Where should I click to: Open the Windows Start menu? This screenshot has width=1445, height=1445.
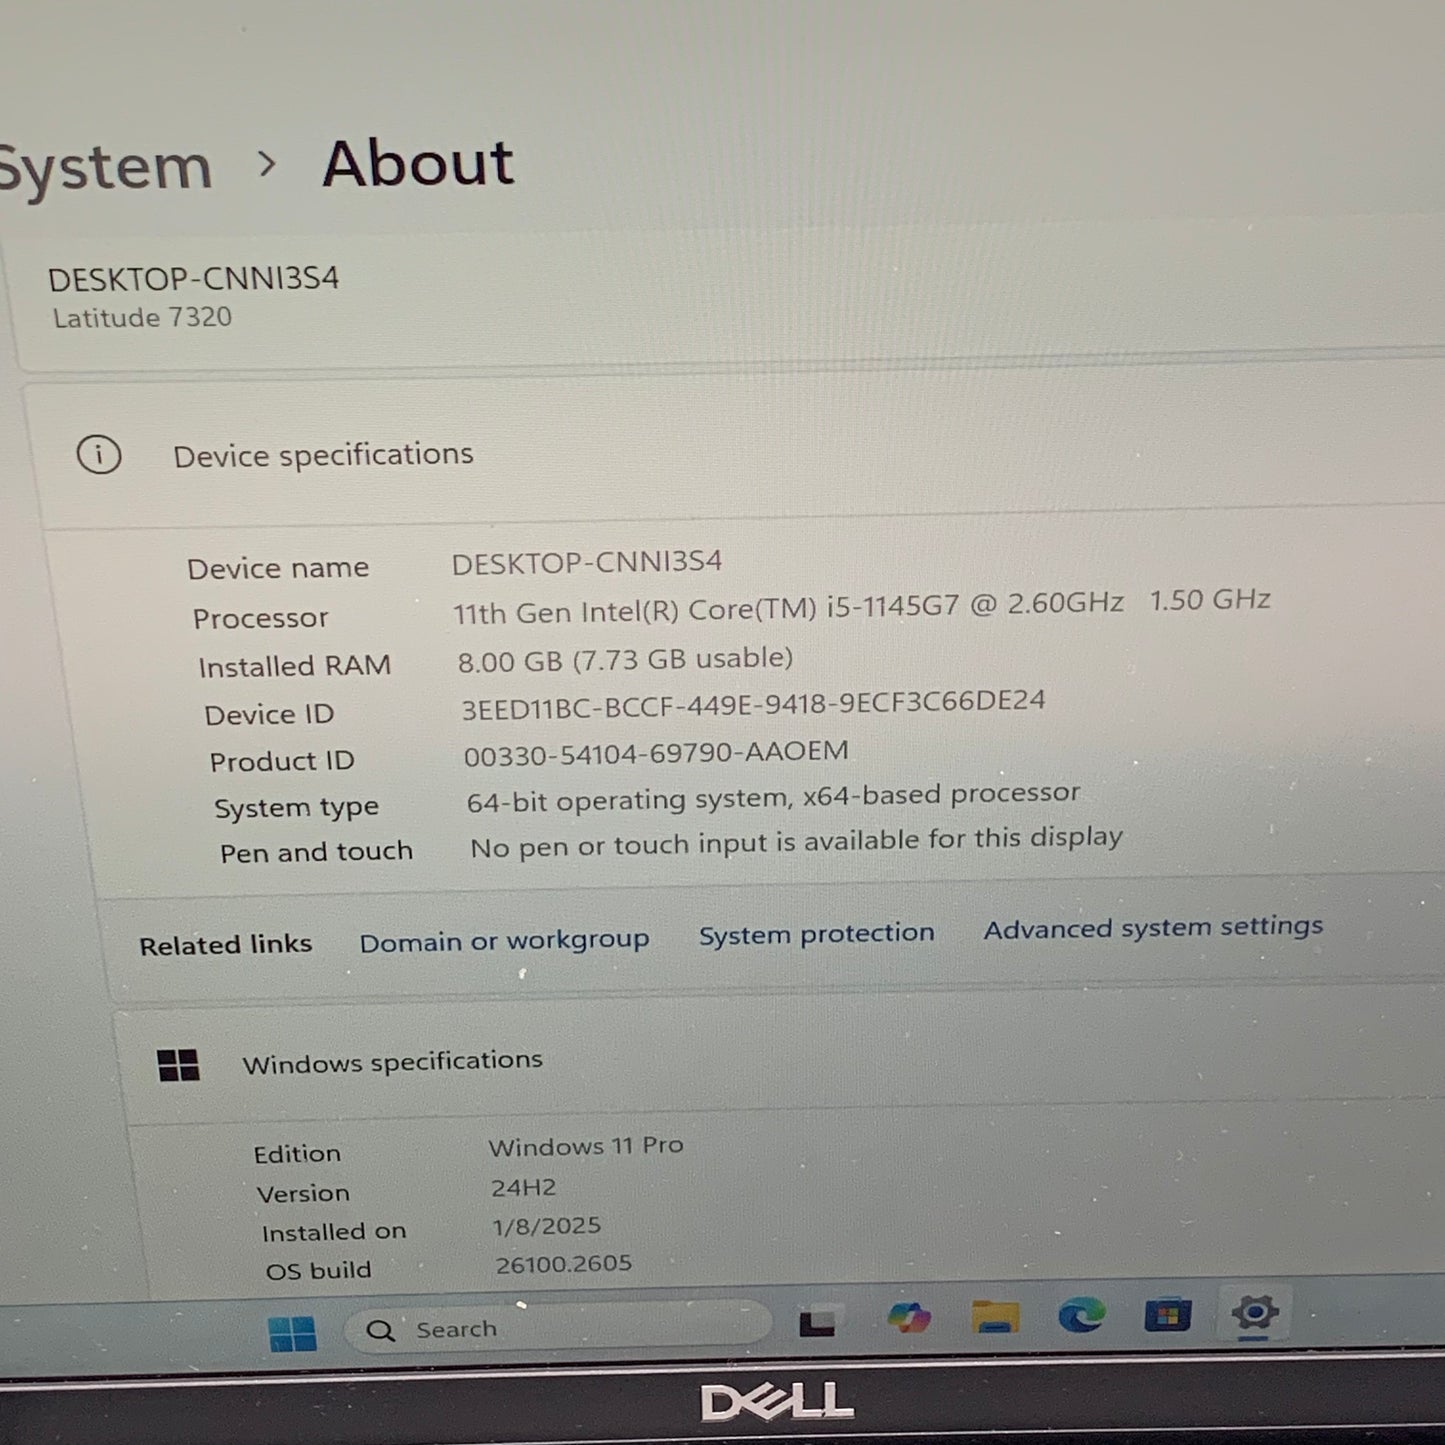pyautogui.click(x=292, y=1333)
